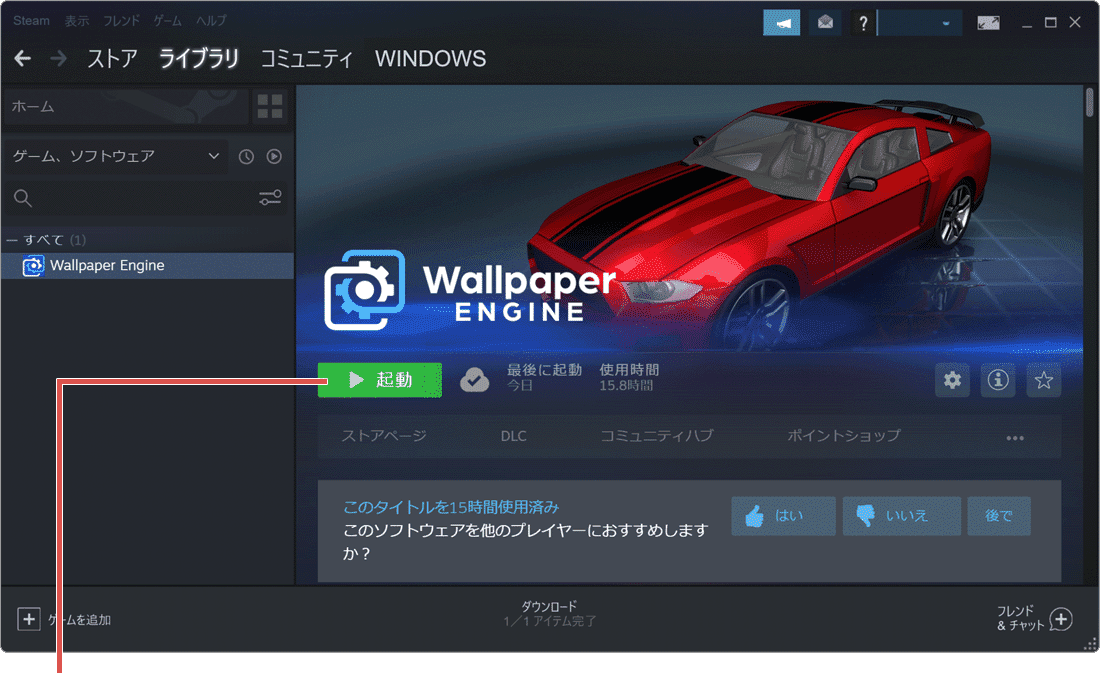Open the 表示 menu
This screenshot has height=673, width=1100.
(76, 21)
